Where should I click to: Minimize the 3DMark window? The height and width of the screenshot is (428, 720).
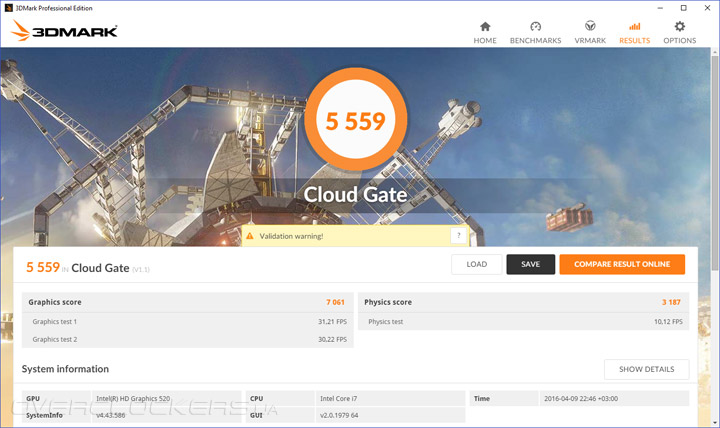coord(660,8)
